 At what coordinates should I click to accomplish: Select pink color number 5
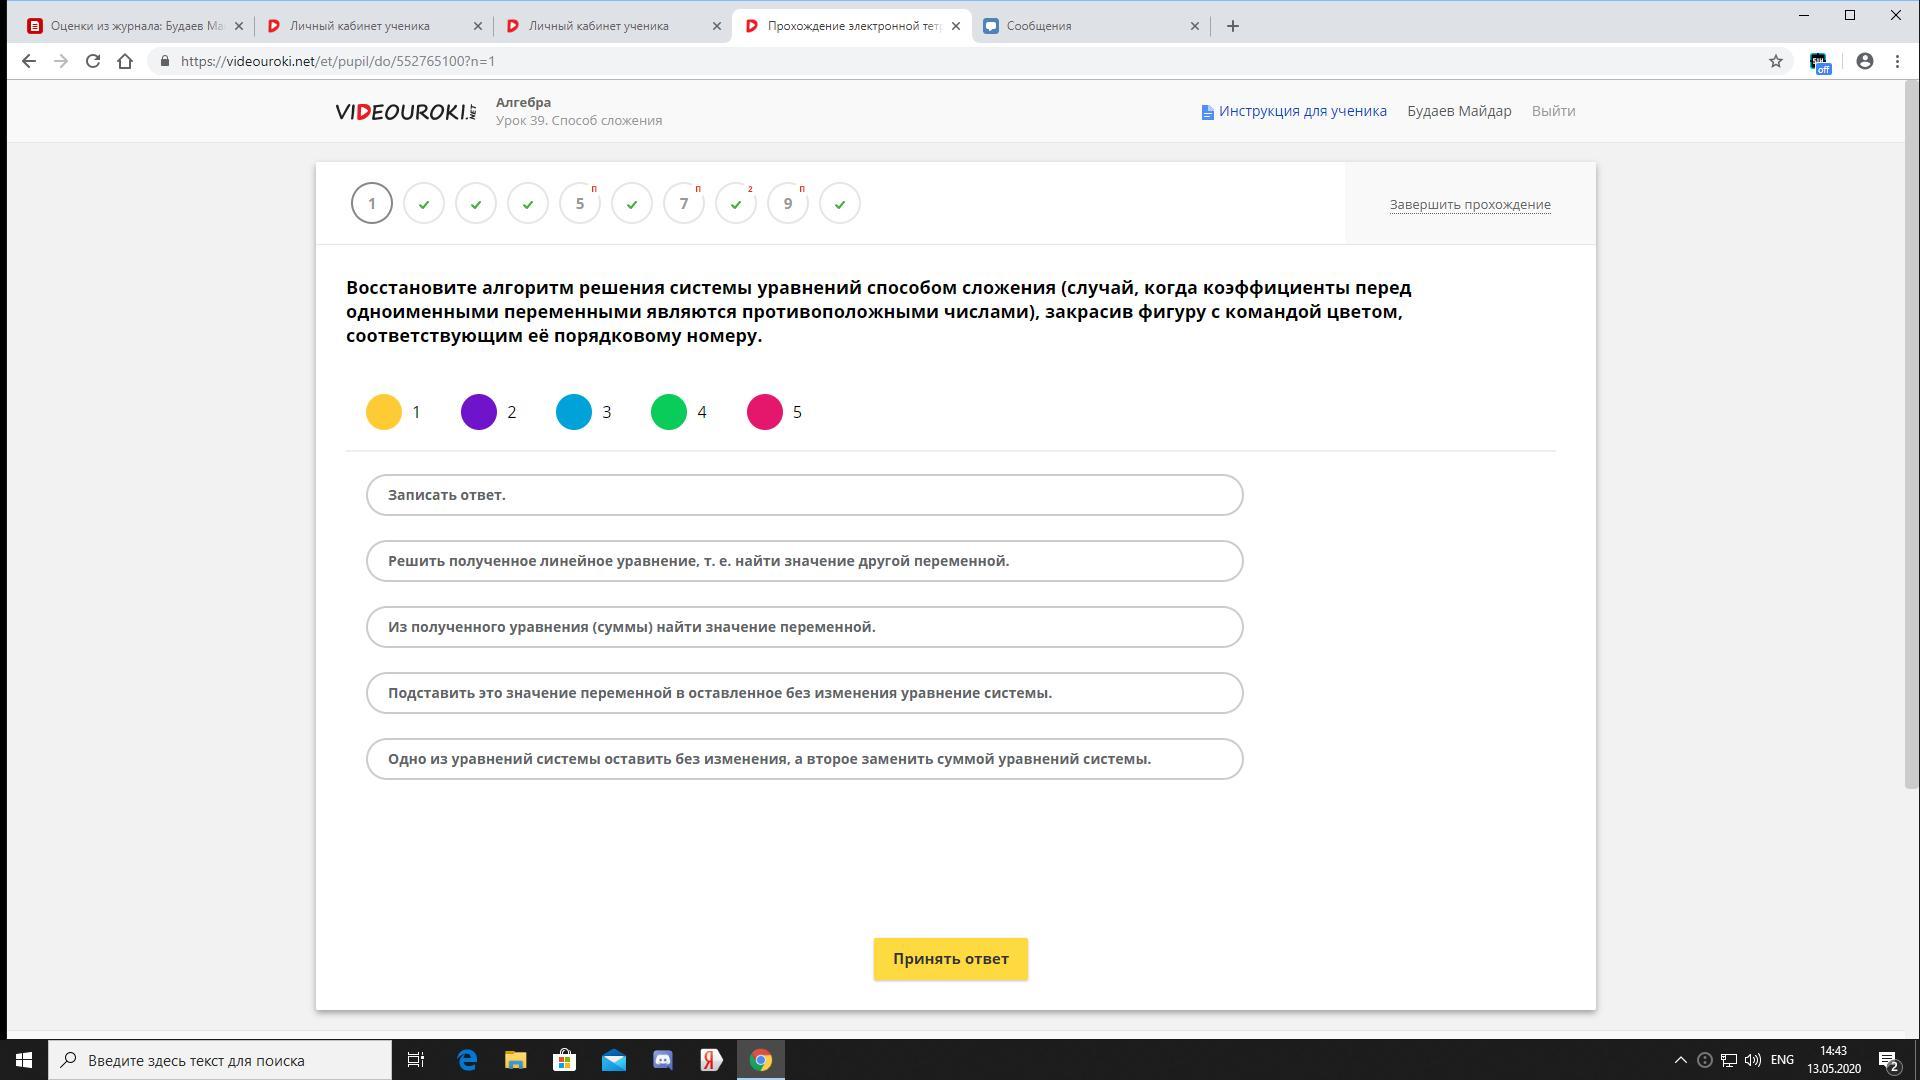point(765,412)
